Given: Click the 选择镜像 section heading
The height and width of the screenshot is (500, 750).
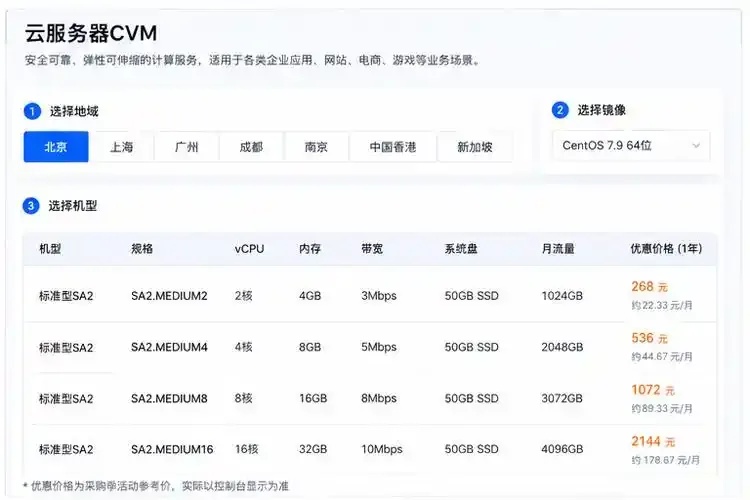Looking at the screenshot, I should pos(601,110).
